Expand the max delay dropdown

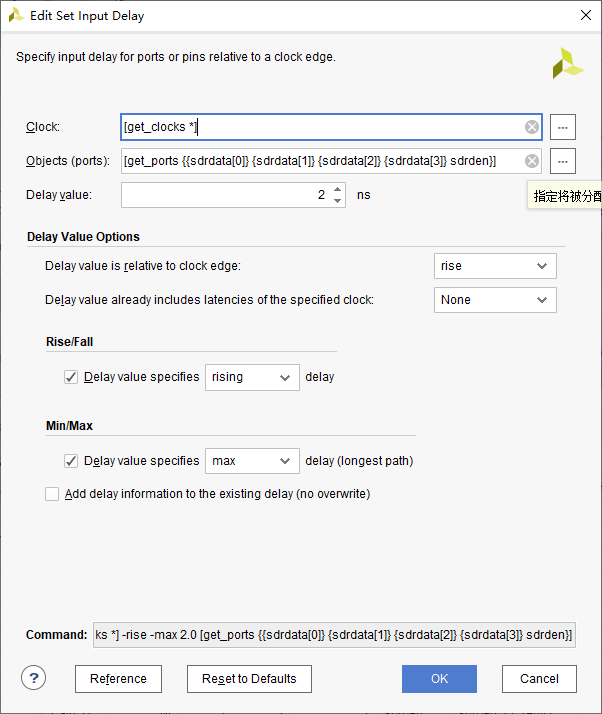click(x=252, y=461)
